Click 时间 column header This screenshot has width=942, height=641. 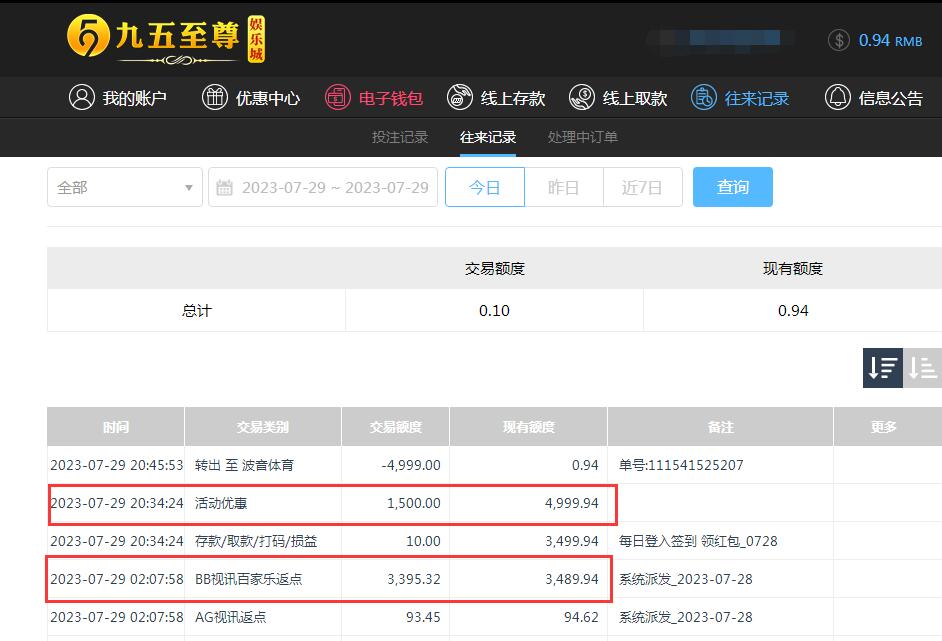pyautogui.click(x=115, y=427)
